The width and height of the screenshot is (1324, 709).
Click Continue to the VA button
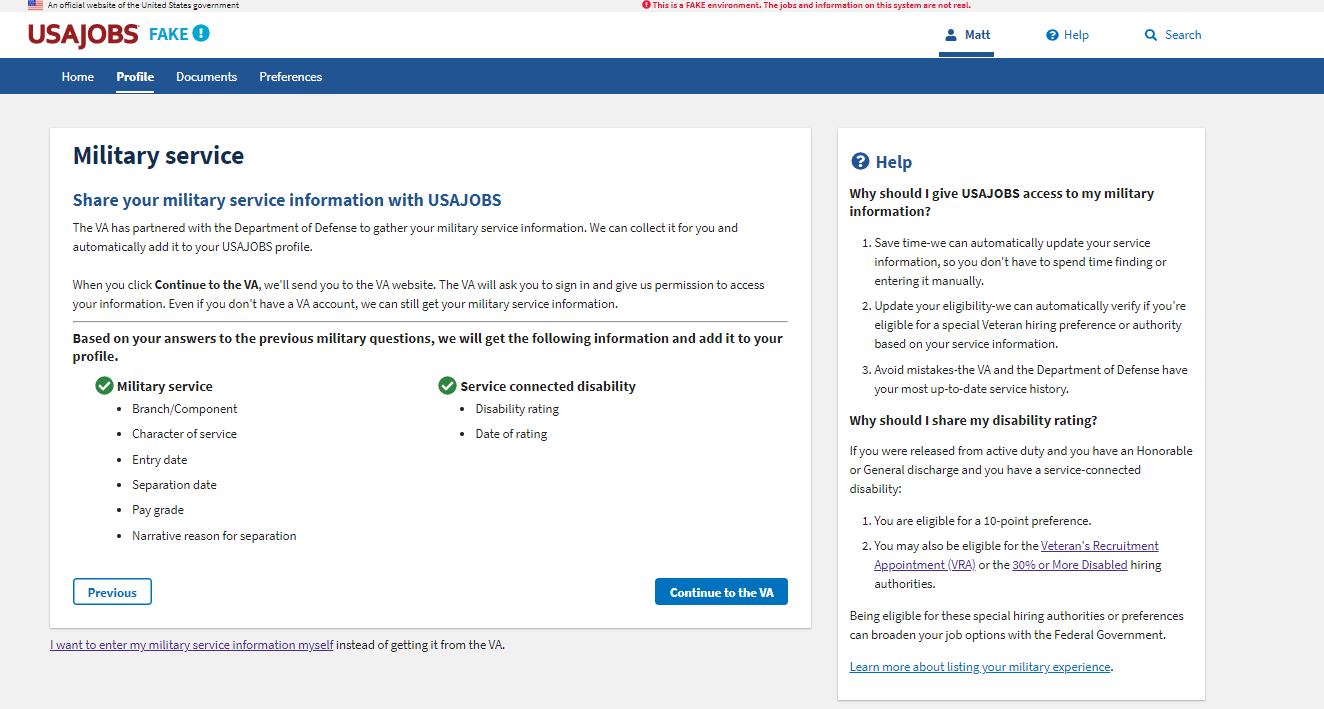[x=721, y=592]
